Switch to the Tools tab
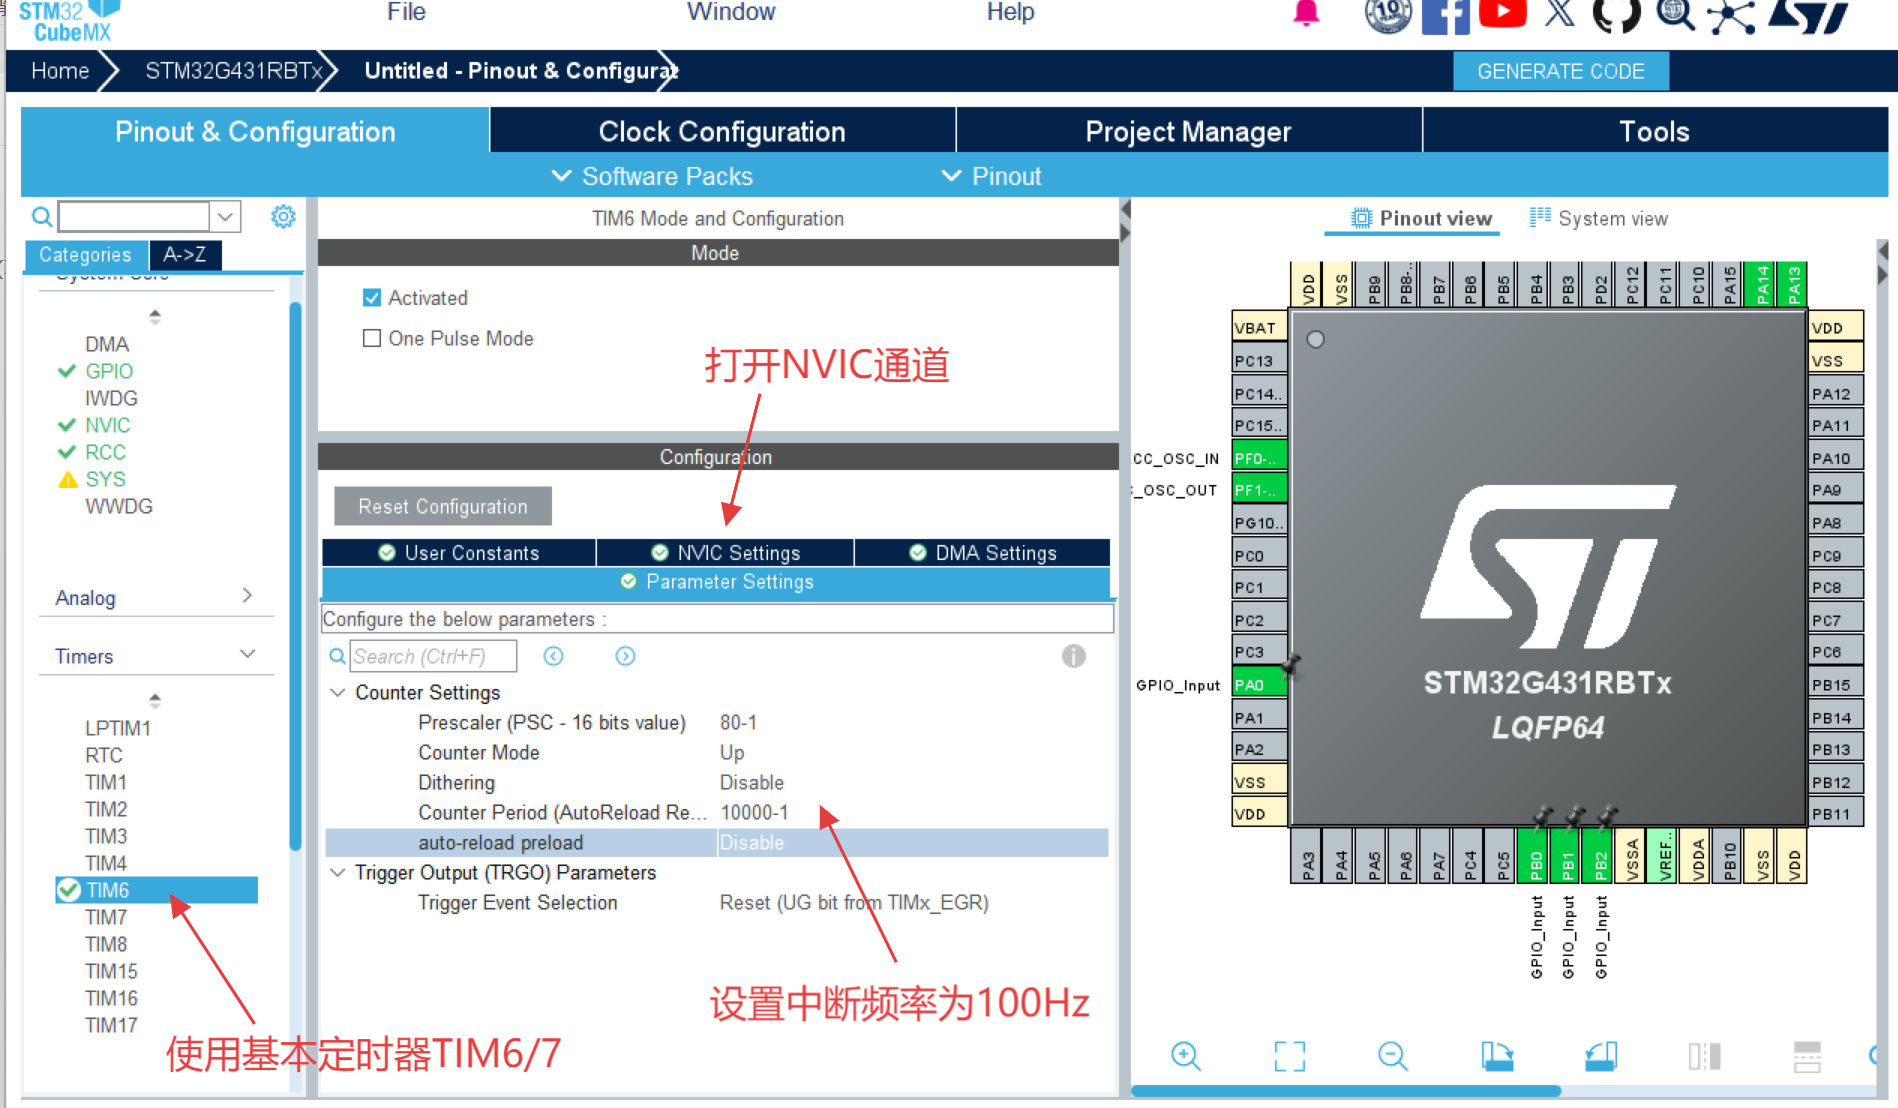This screenshot has height=1108, width=1898. (x=1654, y=131)
